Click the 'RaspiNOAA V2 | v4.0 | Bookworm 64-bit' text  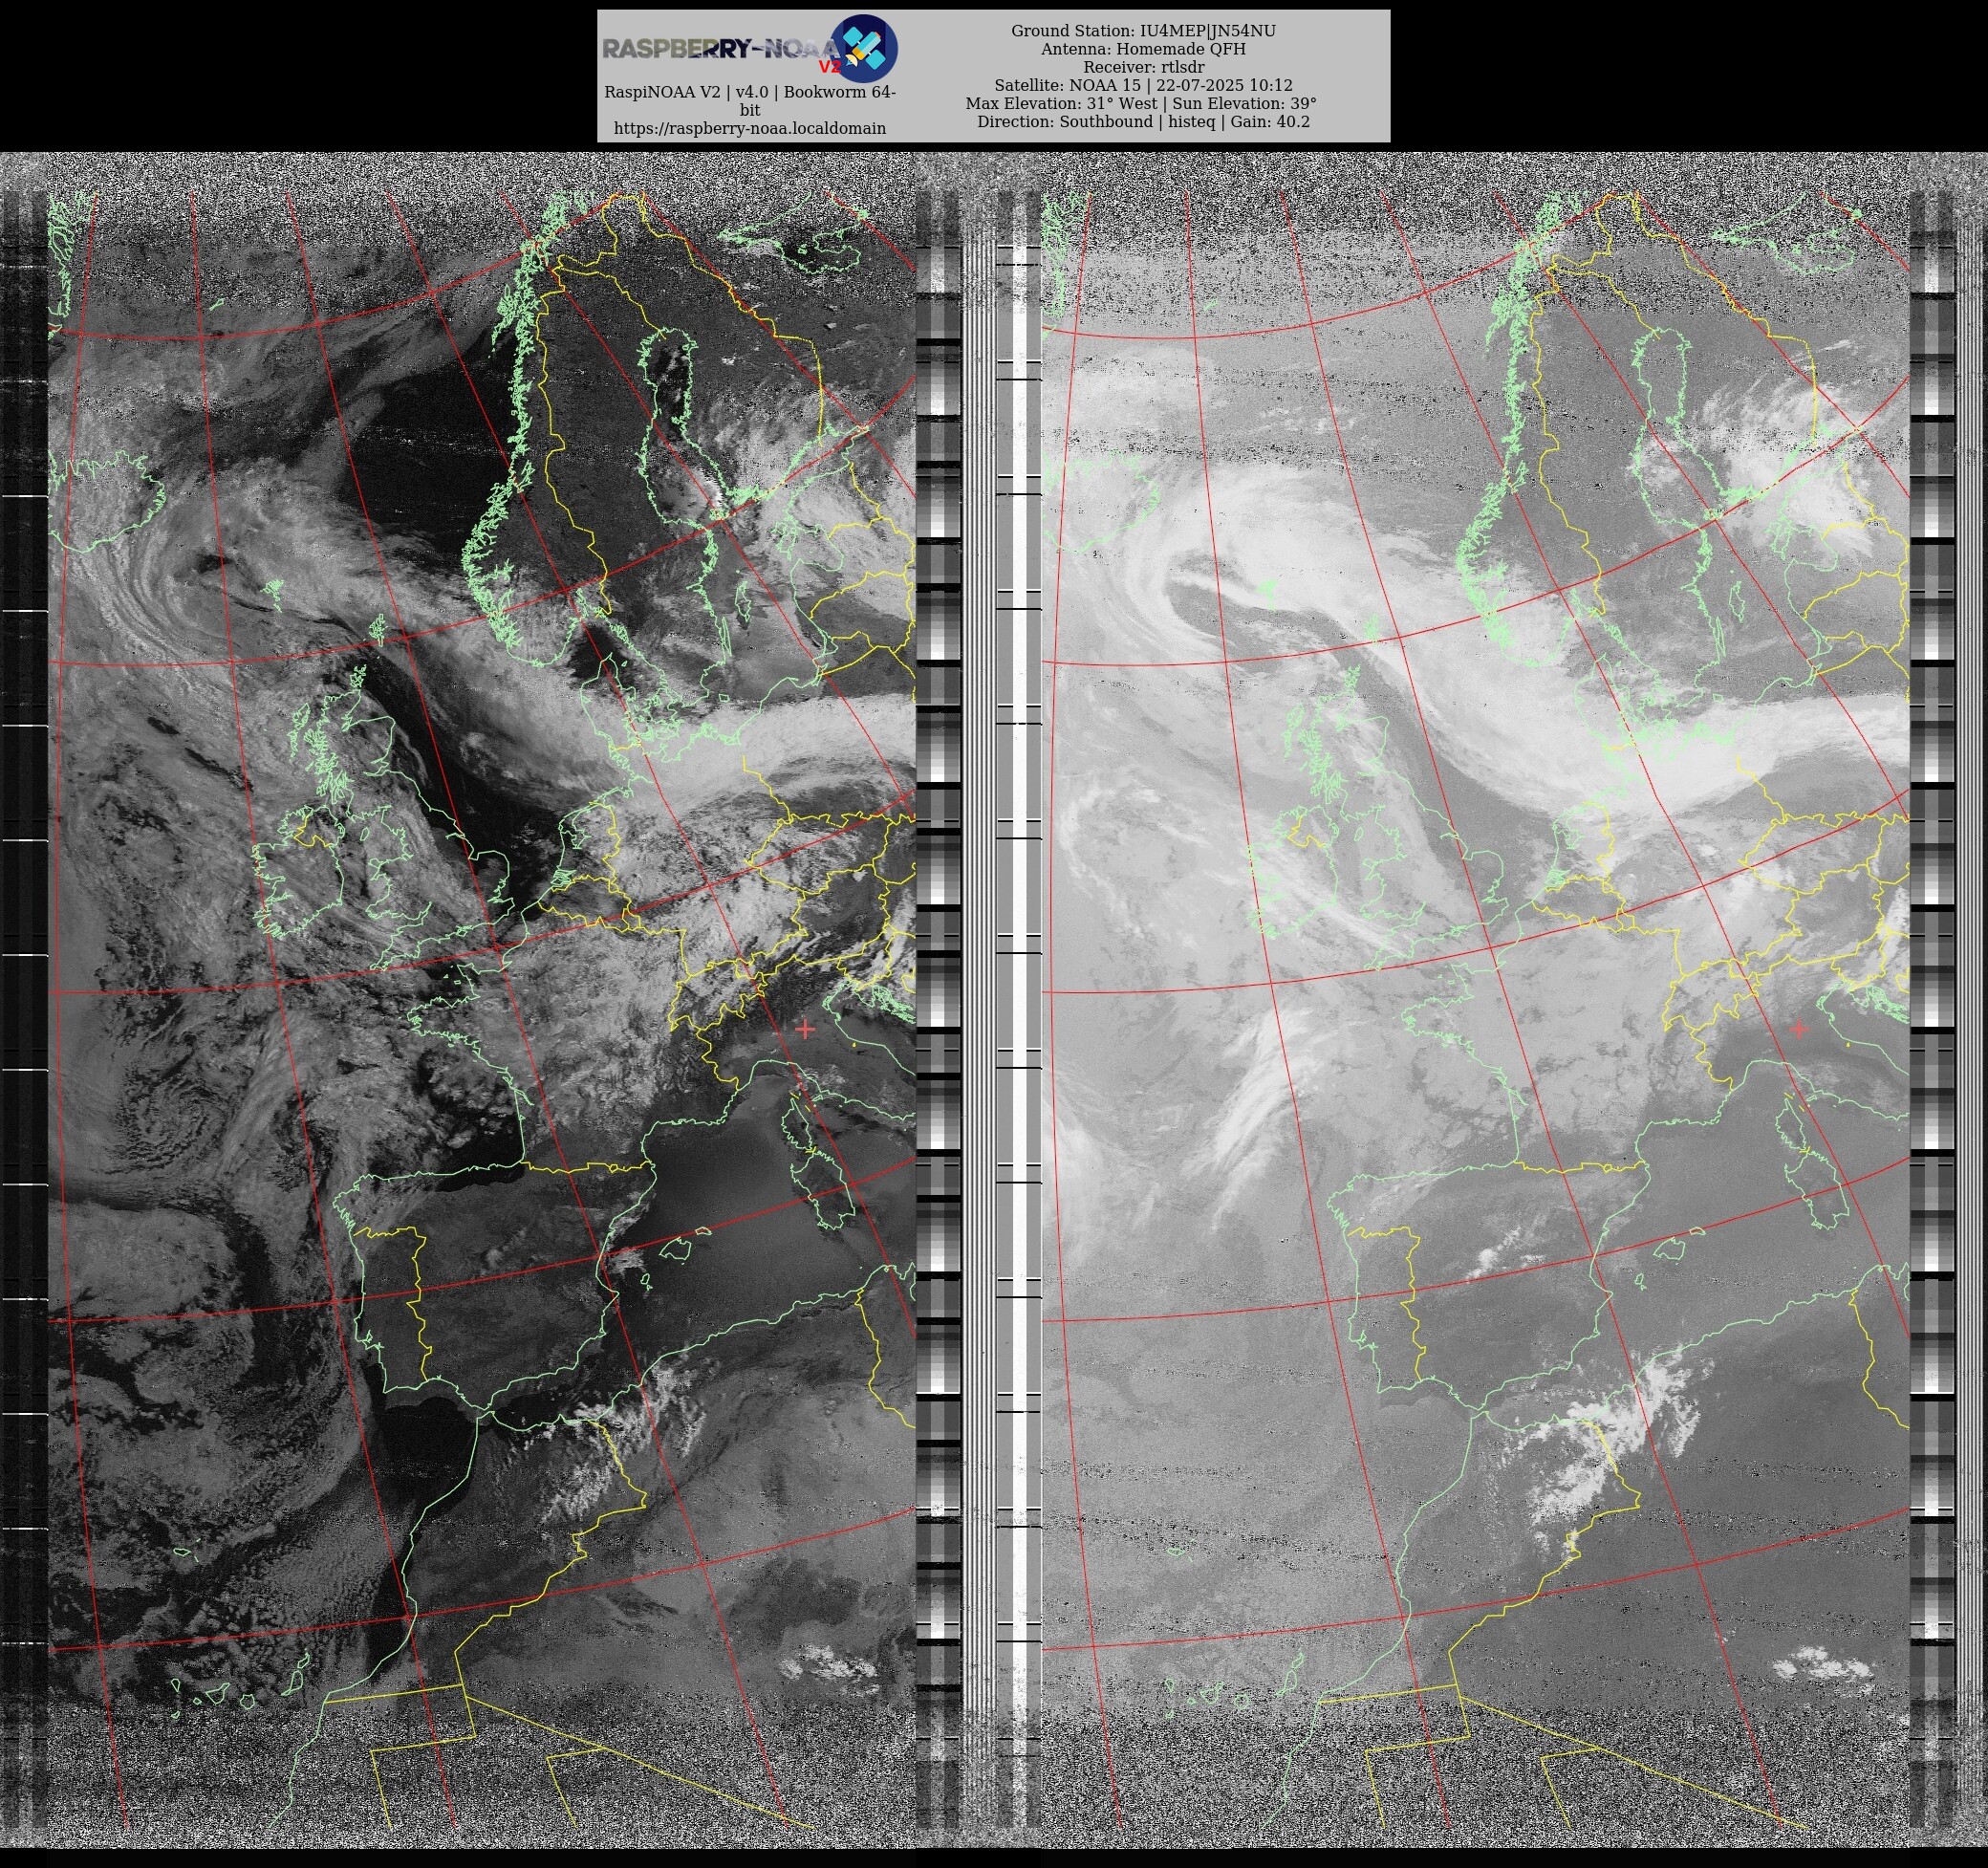[x=750, y=100]
